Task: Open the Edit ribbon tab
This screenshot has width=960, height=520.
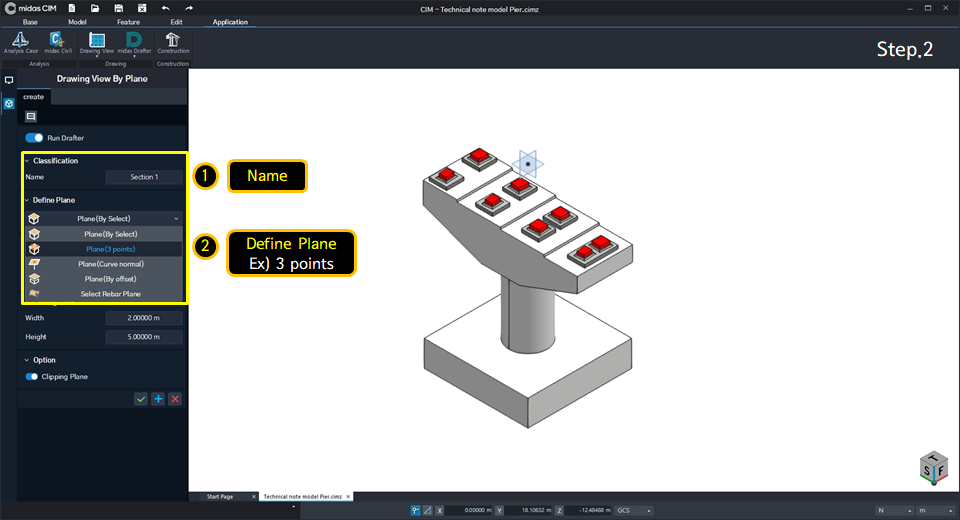Action: coord(176,22)
